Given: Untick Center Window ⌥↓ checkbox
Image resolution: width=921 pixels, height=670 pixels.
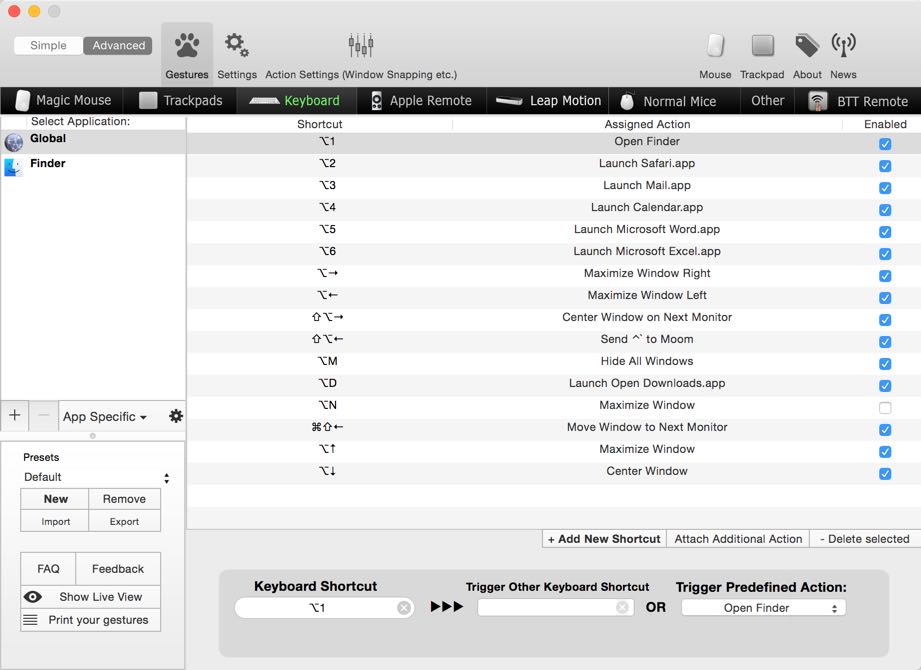Looking at the screenshot, I should tap(885, 473).
